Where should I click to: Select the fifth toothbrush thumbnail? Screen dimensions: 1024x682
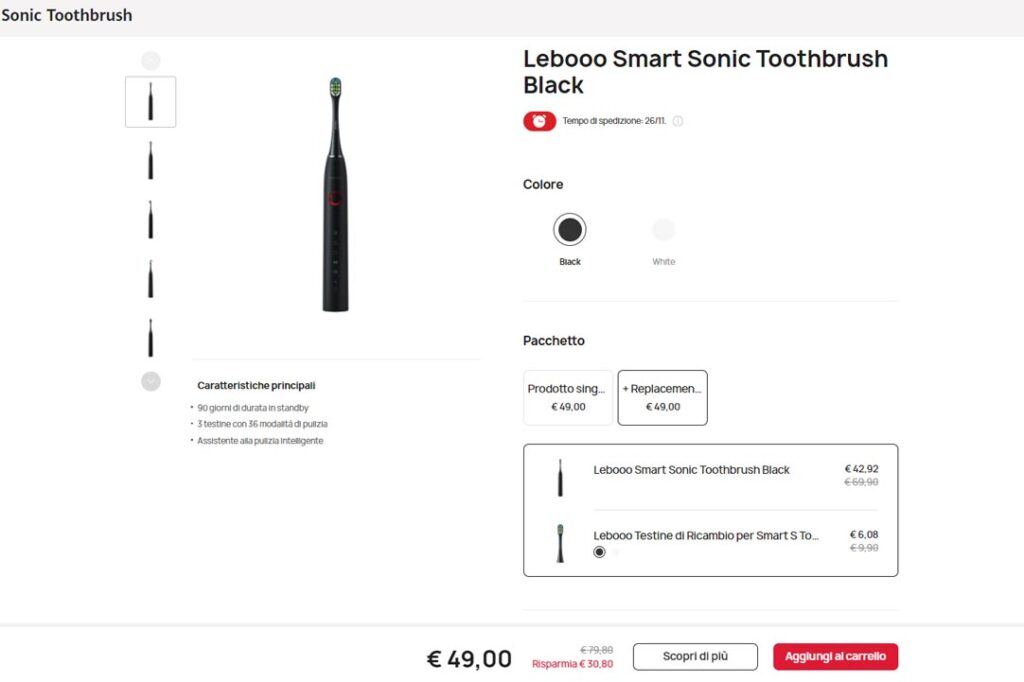151,338
